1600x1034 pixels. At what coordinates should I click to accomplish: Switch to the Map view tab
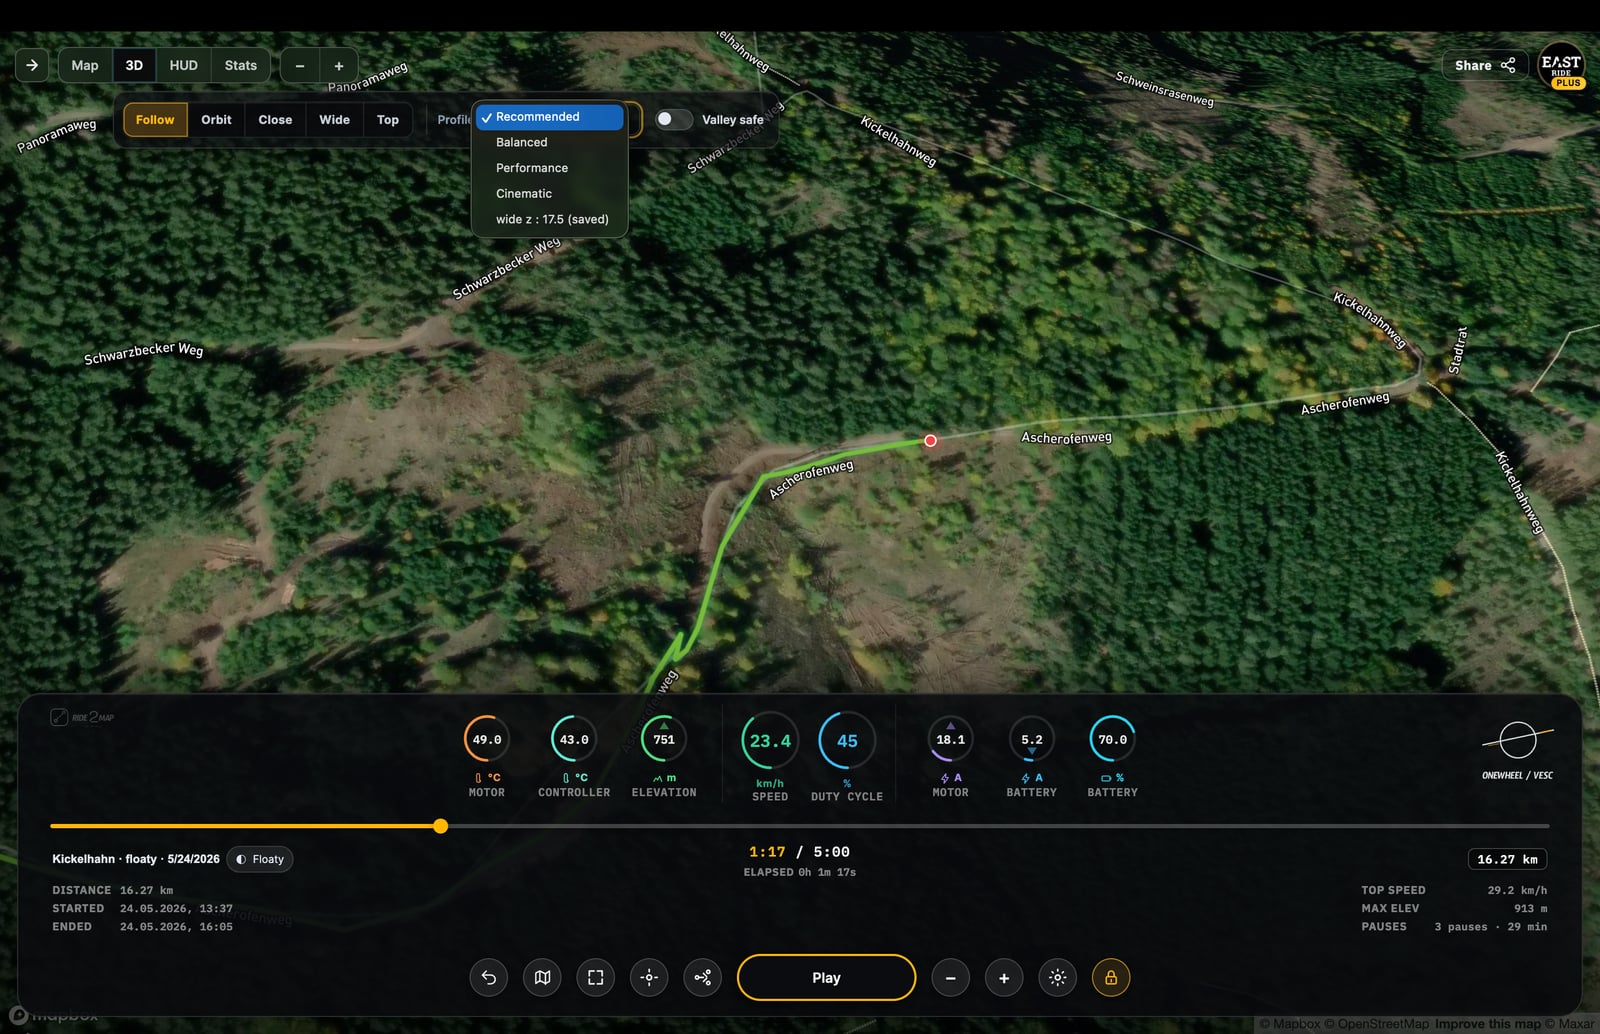(x=85, y=65)
